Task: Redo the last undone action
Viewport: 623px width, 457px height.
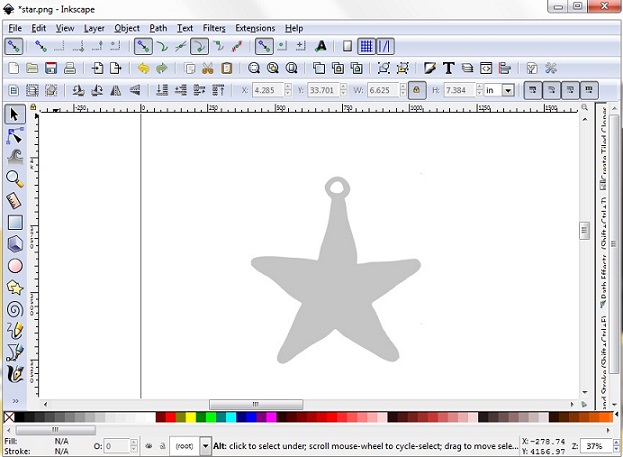Action: (162, 68)
